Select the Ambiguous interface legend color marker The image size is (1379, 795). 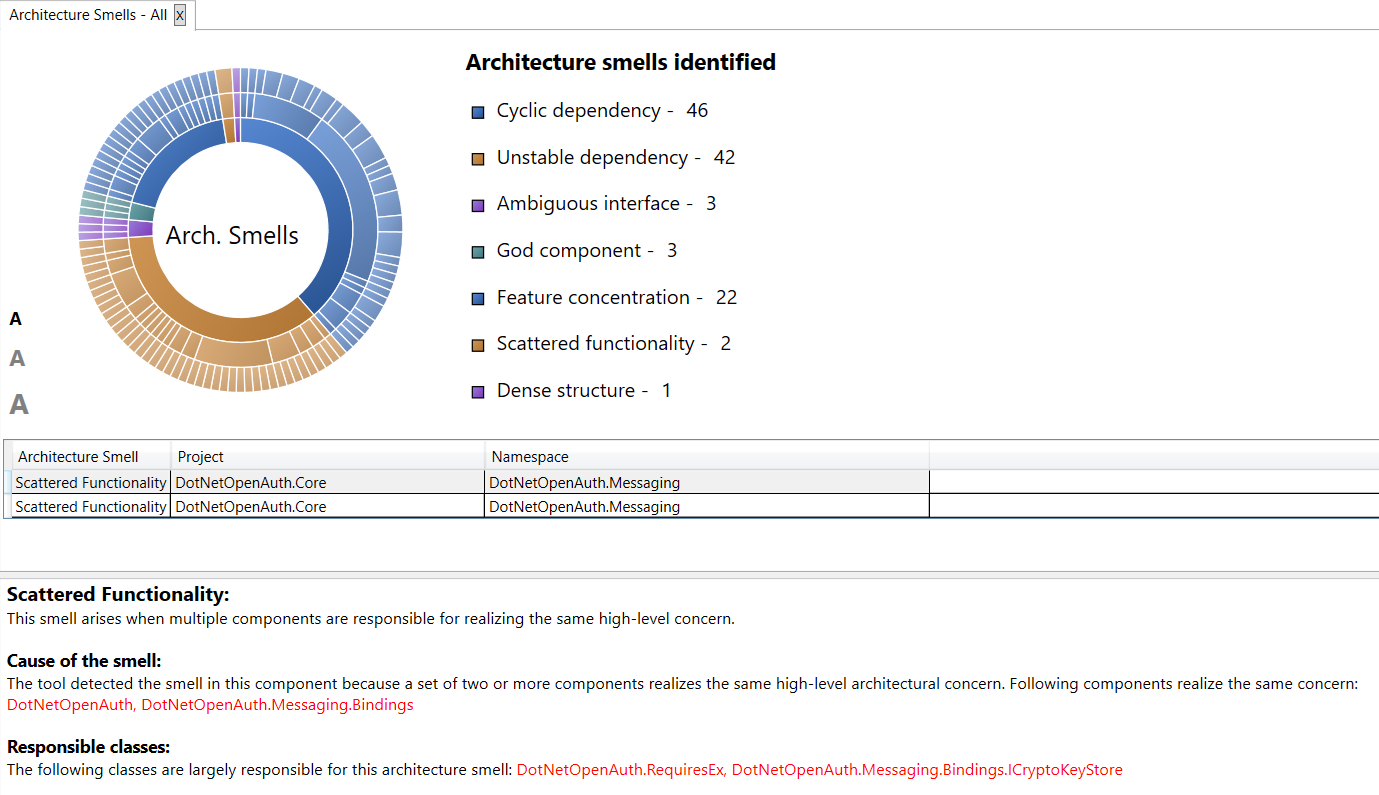click(475, 204)
